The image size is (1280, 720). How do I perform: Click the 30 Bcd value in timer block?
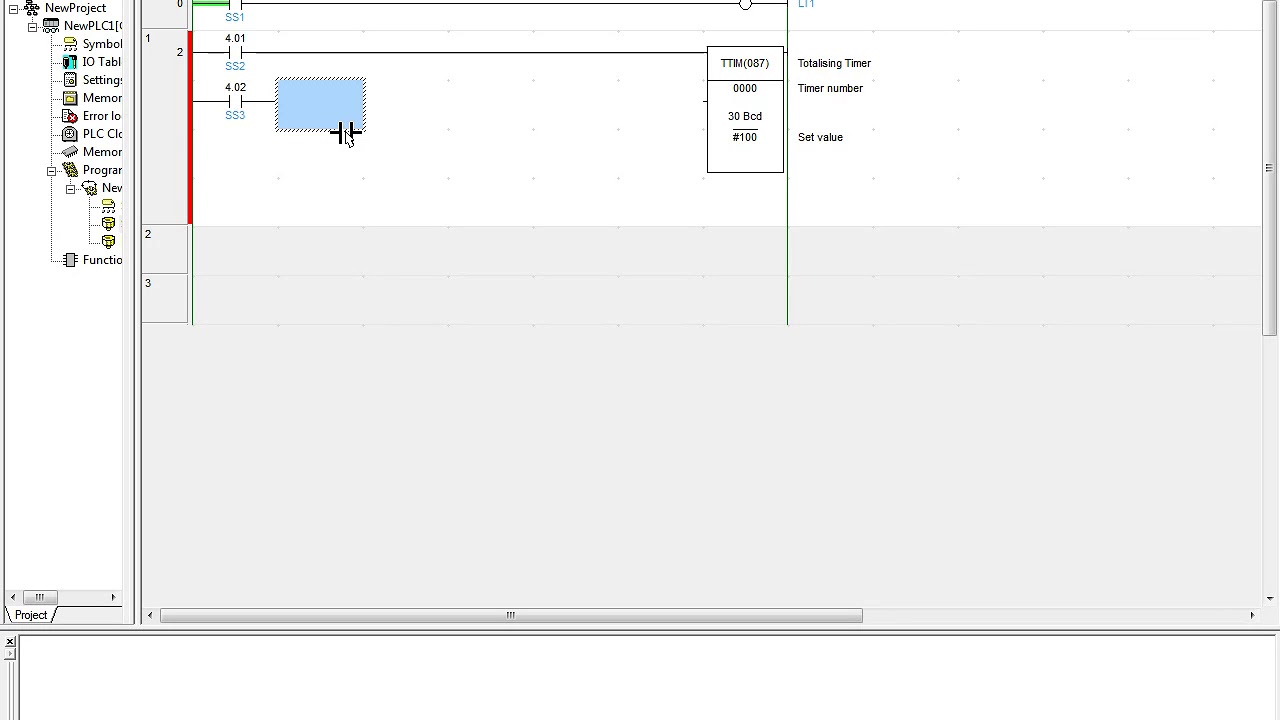tap(745, 116)
